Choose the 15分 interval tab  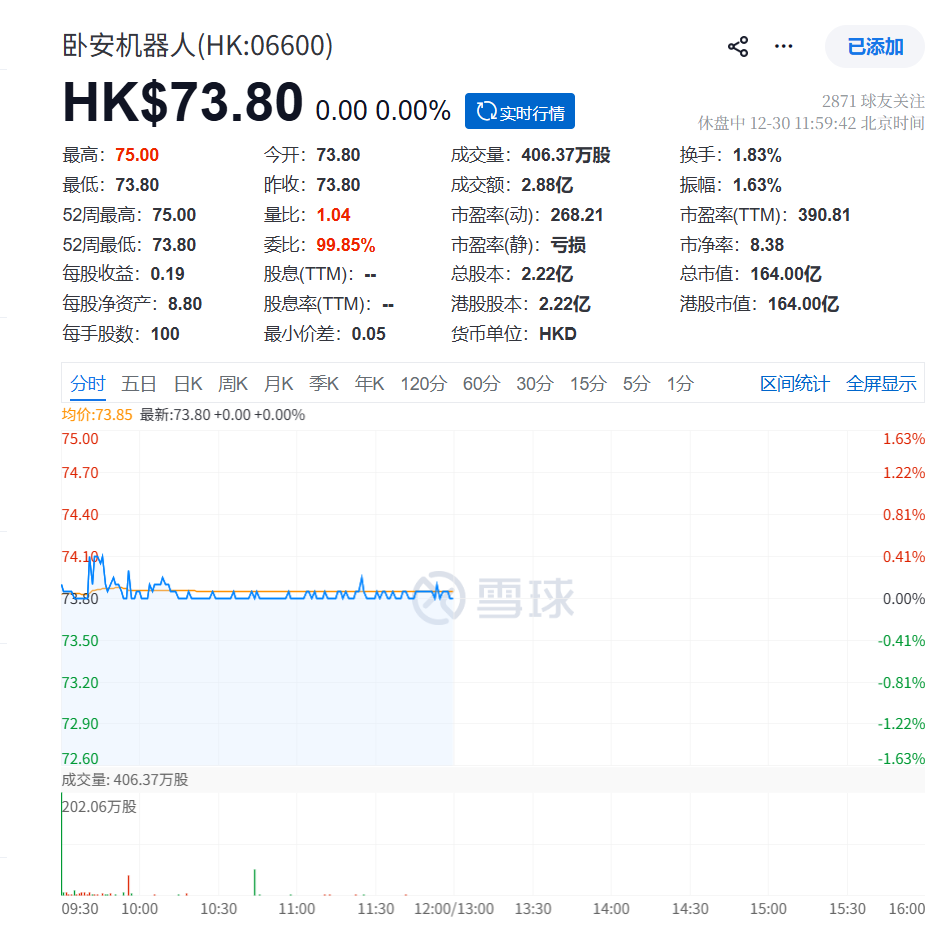[x=588, y=384]
